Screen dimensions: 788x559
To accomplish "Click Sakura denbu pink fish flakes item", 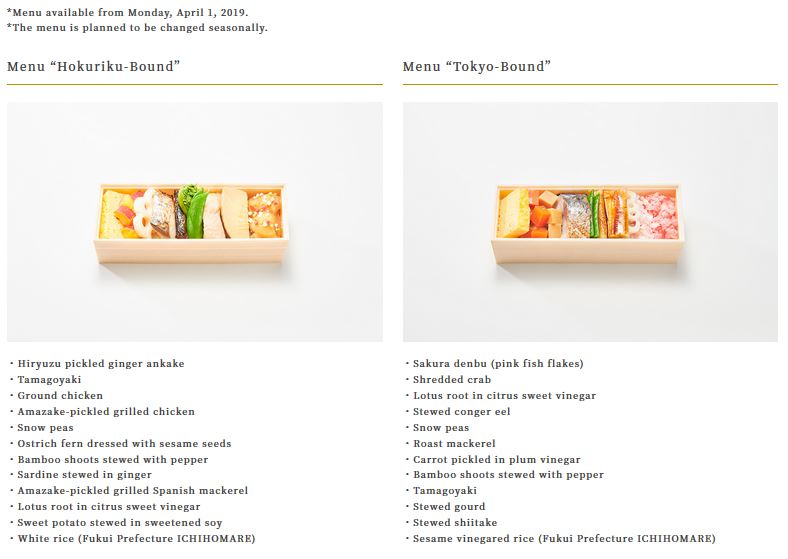I will click(497, 364).
